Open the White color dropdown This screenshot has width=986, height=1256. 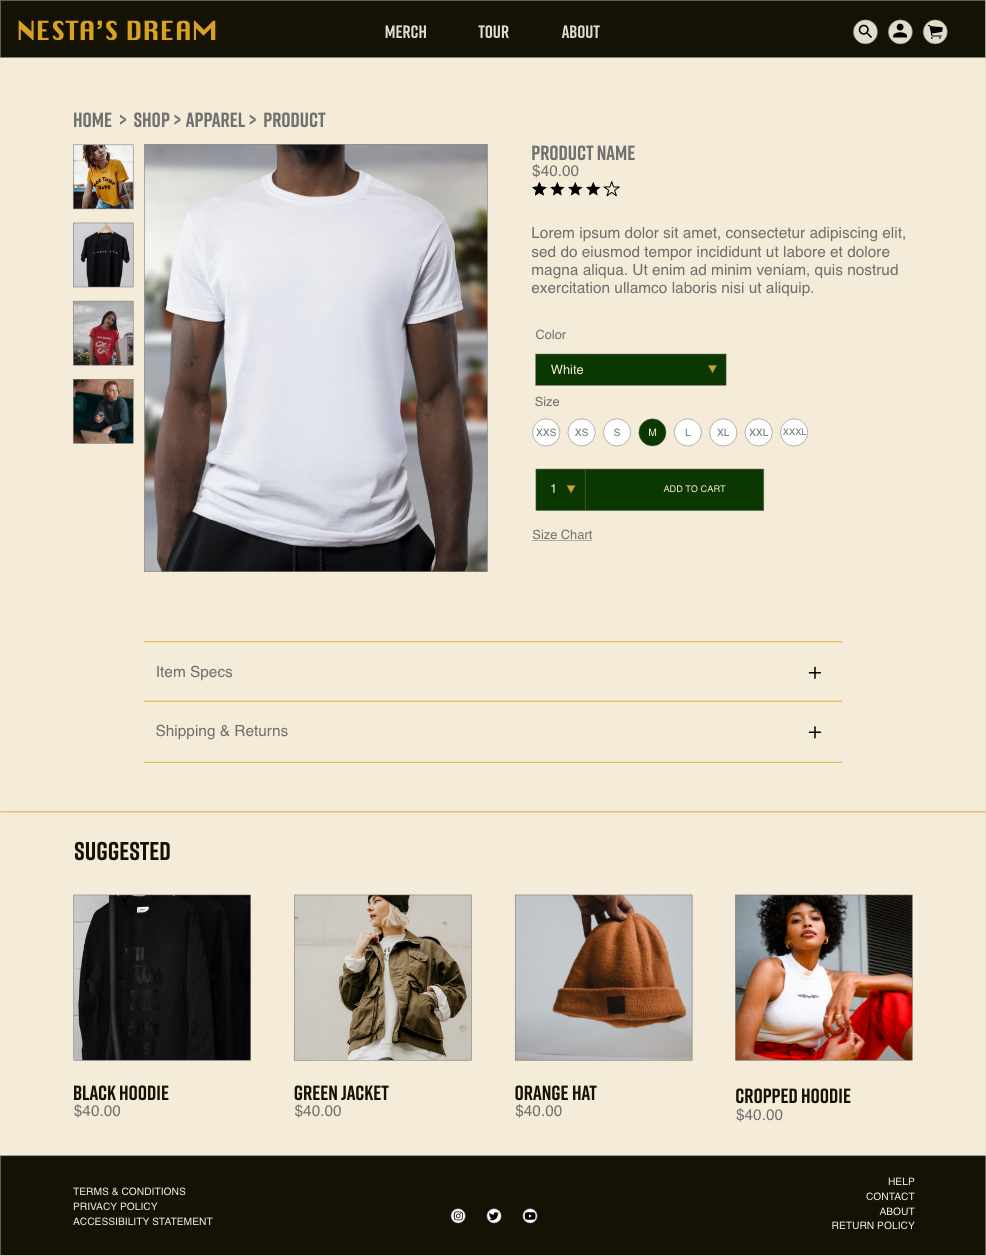click(x=631, y=370)
